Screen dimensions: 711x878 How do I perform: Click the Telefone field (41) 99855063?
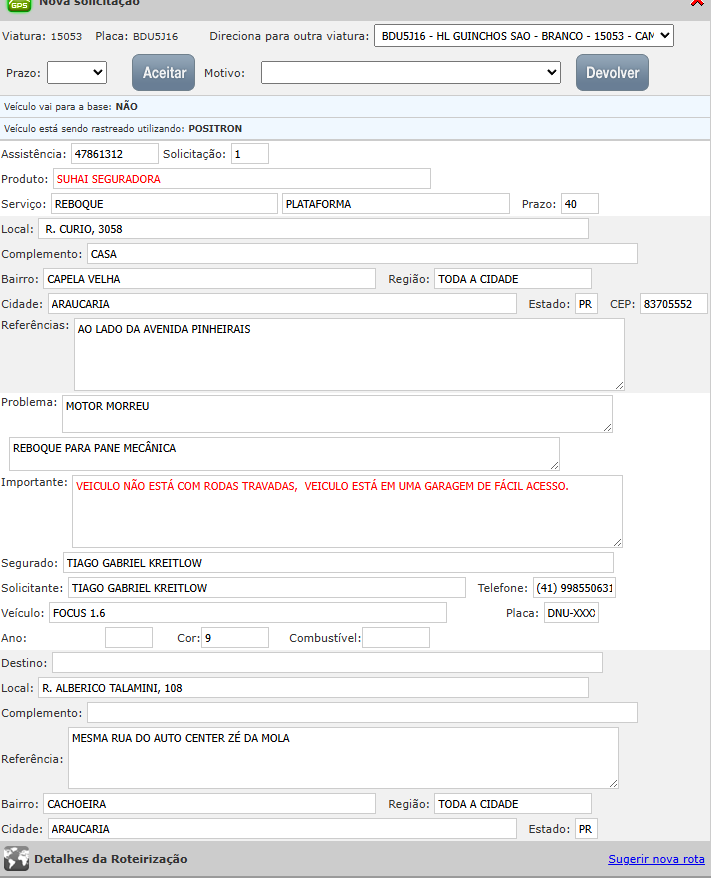574,588
